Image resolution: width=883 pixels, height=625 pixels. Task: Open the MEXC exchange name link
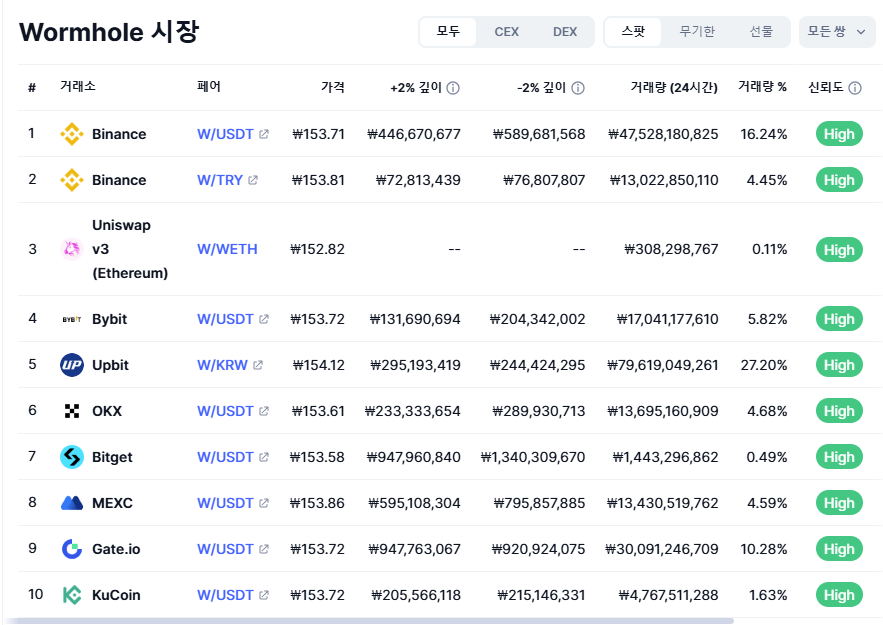tap(113, 503)
